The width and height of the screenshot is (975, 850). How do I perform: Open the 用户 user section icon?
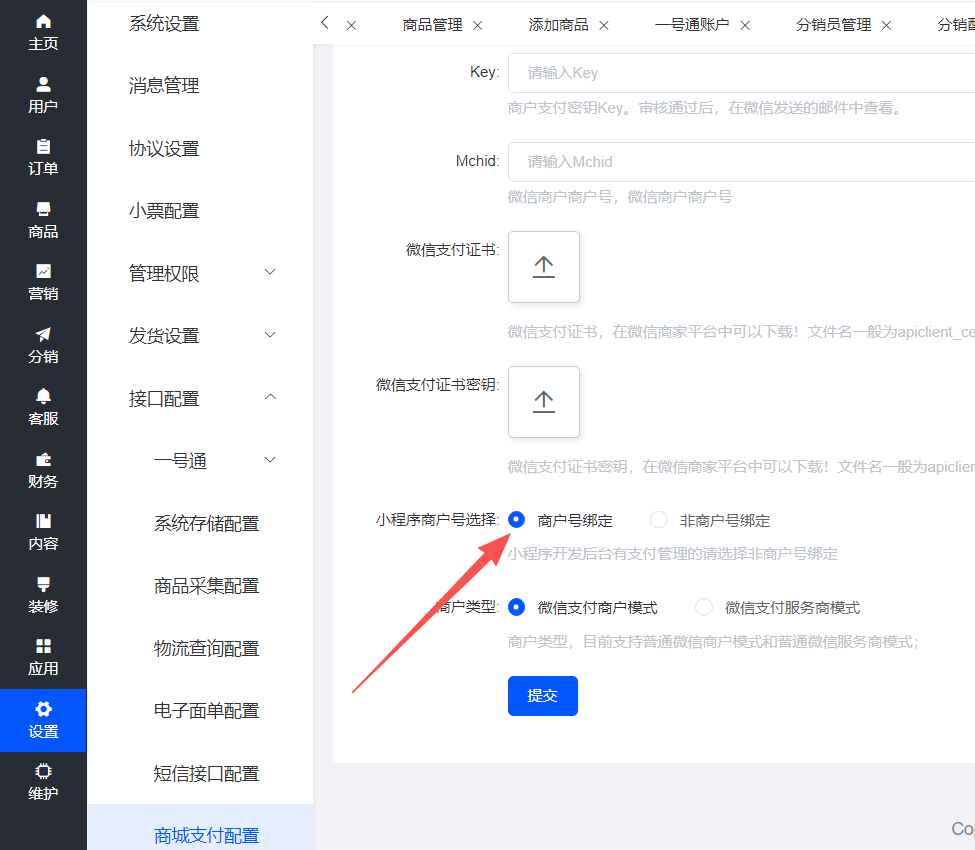[x=43, y=85]
